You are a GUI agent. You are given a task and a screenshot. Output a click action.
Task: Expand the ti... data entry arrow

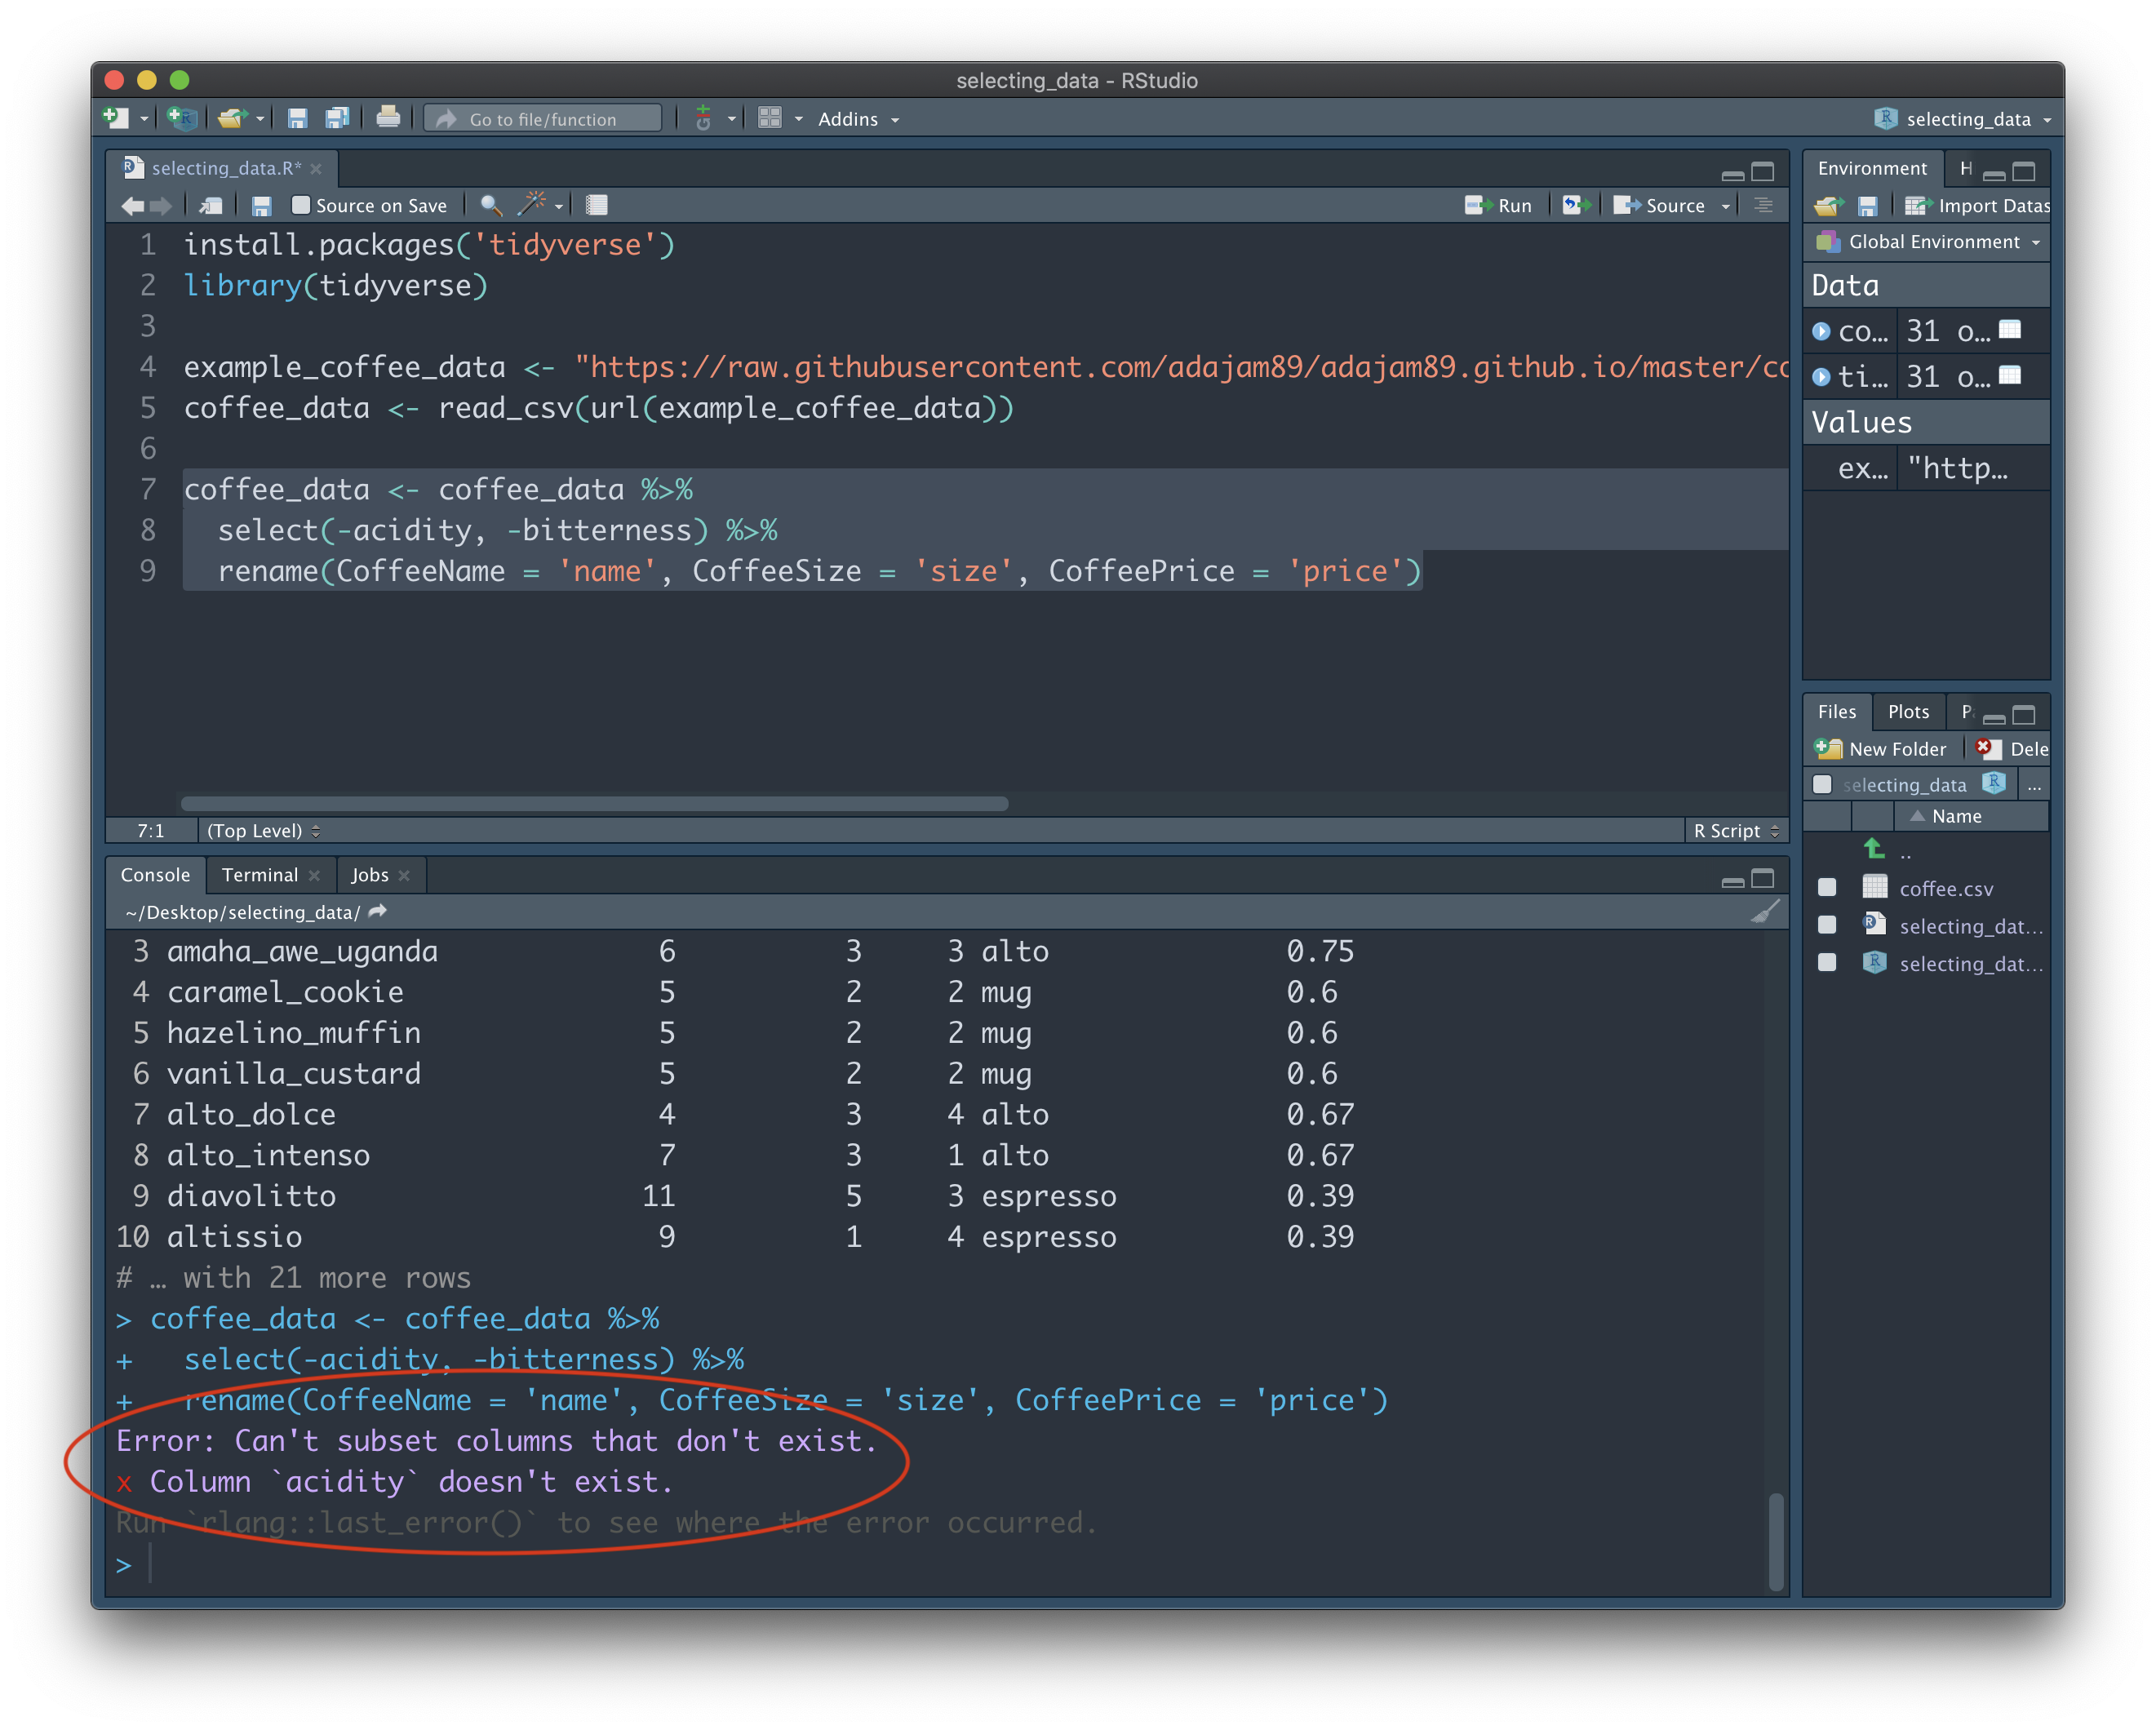(x=1821, y=377)
